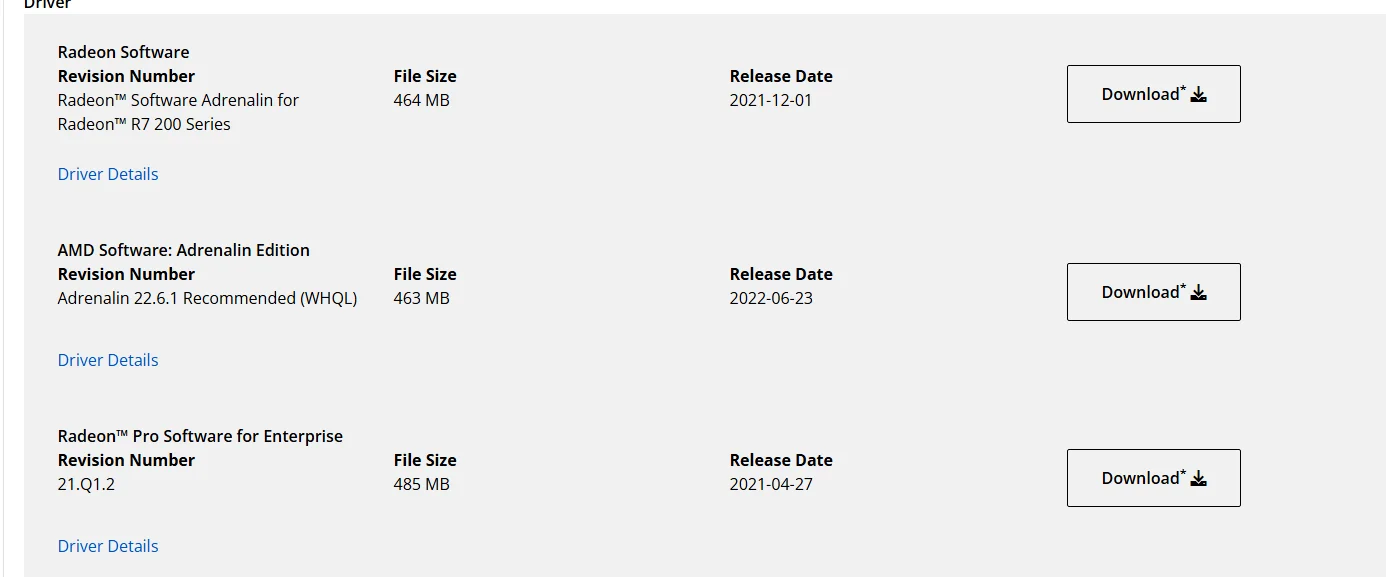Viewport: 1386px width, 577px height.
Task: Click the Radeon Pro Software for Enterprise heading
Action: (x=200, y=436)
